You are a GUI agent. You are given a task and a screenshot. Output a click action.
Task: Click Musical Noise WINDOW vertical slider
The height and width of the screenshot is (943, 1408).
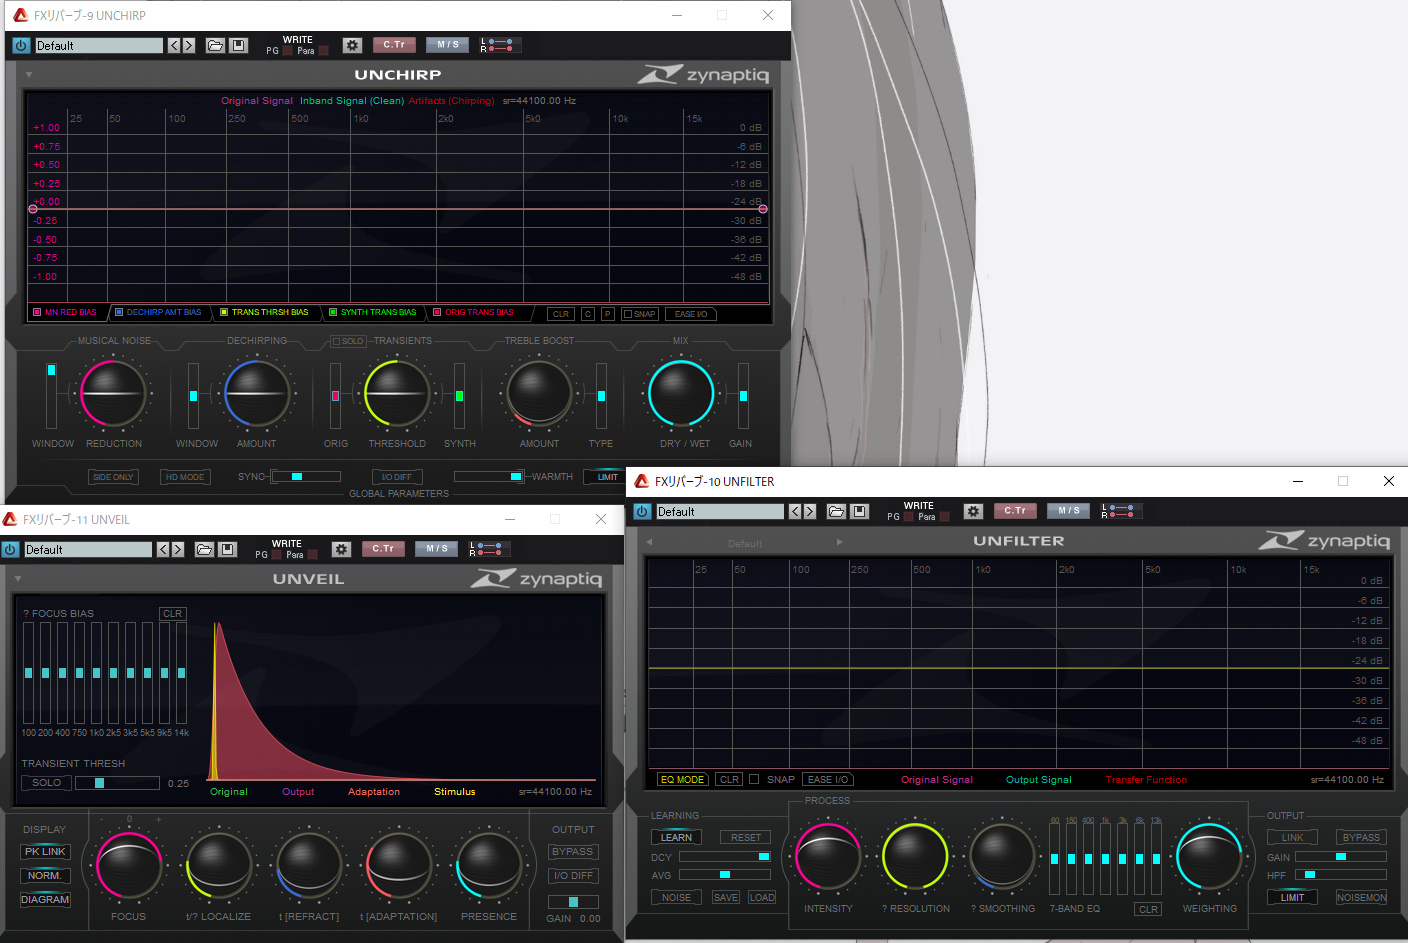[52, 395]
